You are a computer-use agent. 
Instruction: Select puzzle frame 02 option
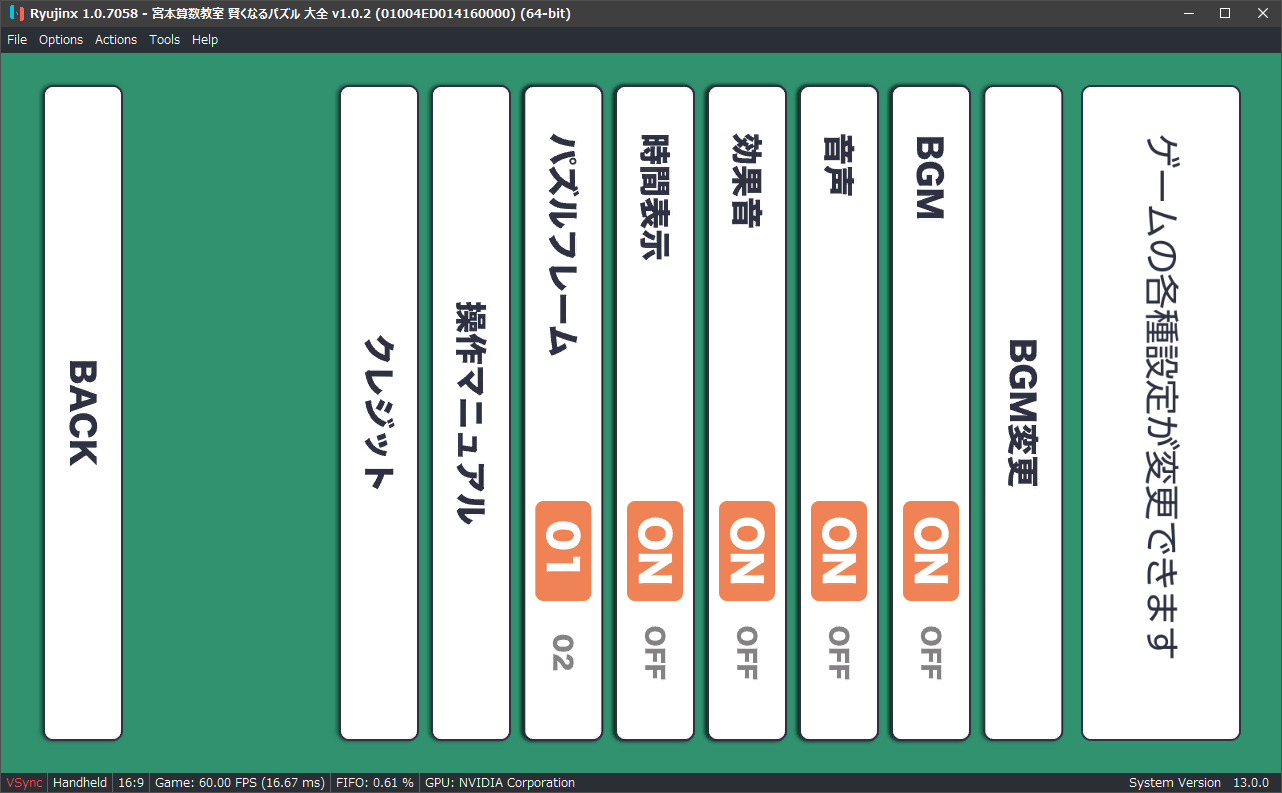(563, 652)
